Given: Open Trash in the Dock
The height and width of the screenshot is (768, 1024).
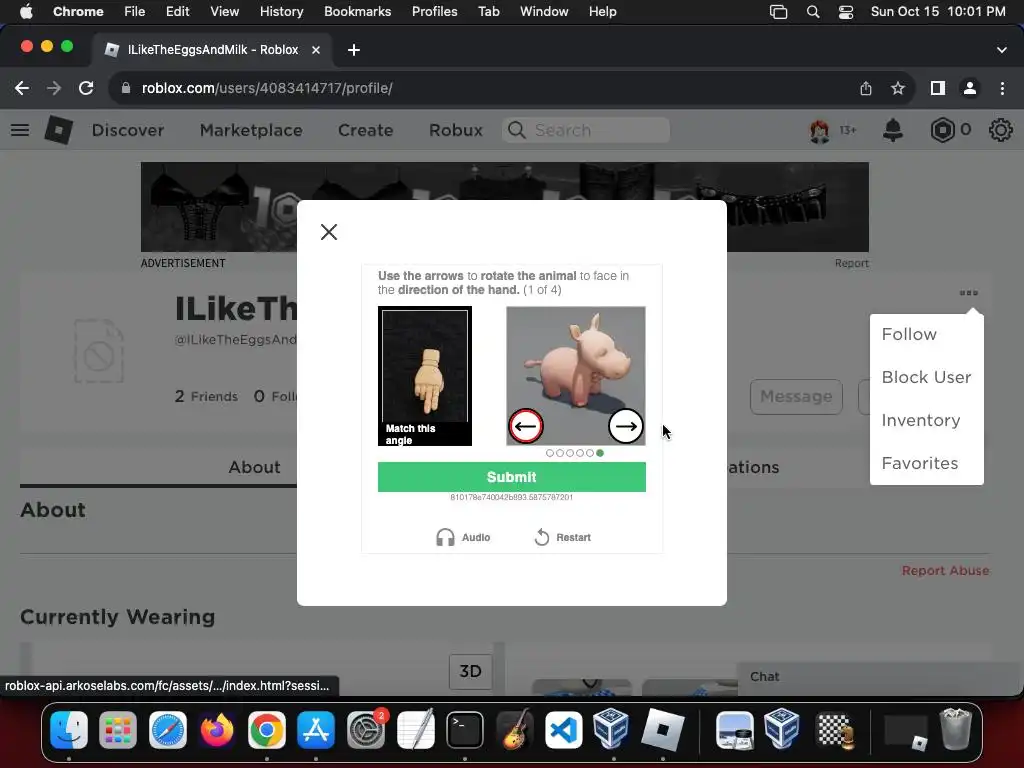Looking at the screenshot, I should (x=955, y=729).
